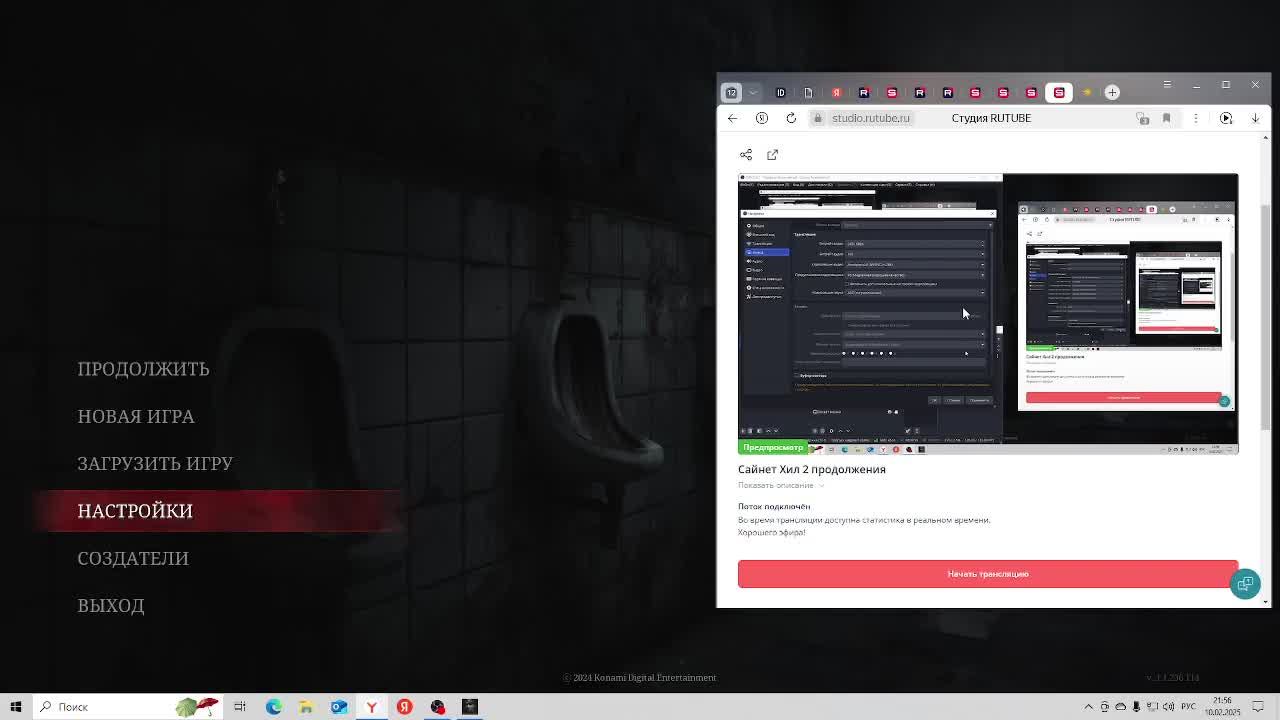The width and height of the screenshot is (1280, 720).
Task: Switch to the game on the taskbar
Action: point(470,707)
